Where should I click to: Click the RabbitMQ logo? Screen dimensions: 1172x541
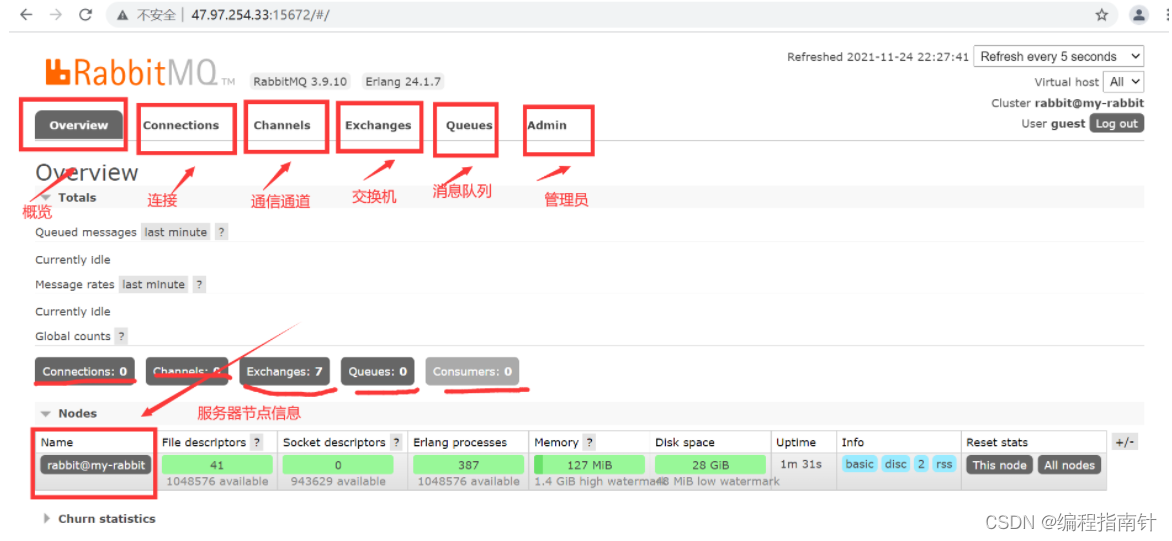pyautogui.click(x=141, y=72)
